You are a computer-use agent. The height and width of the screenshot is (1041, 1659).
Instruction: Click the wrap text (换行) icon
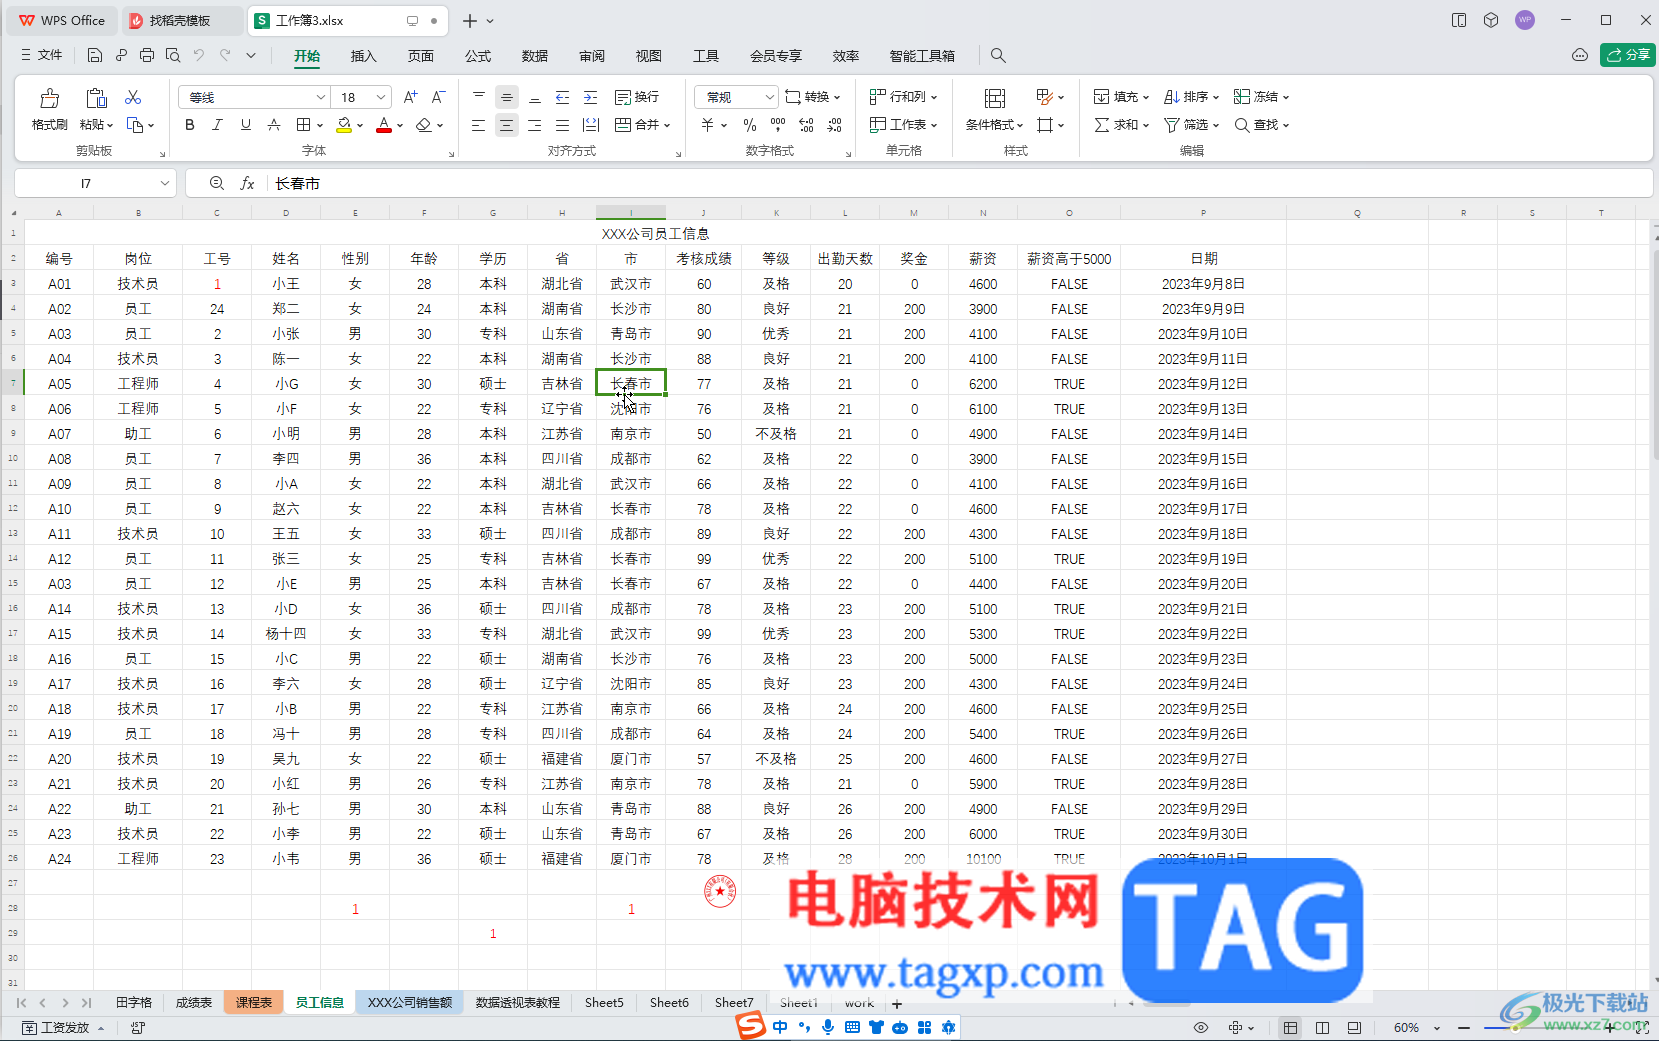[x=622, y=97]
